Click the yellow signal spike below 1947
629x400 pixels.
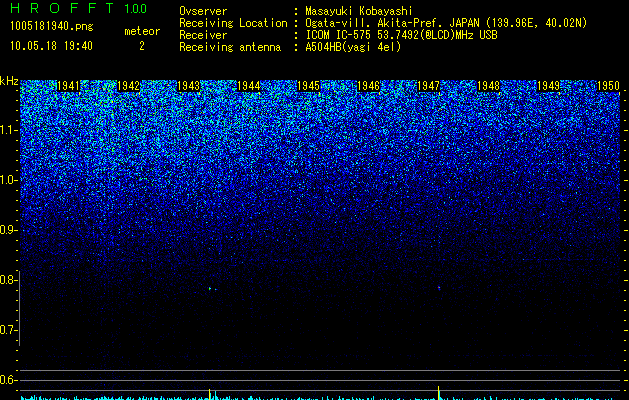(438, 392)
